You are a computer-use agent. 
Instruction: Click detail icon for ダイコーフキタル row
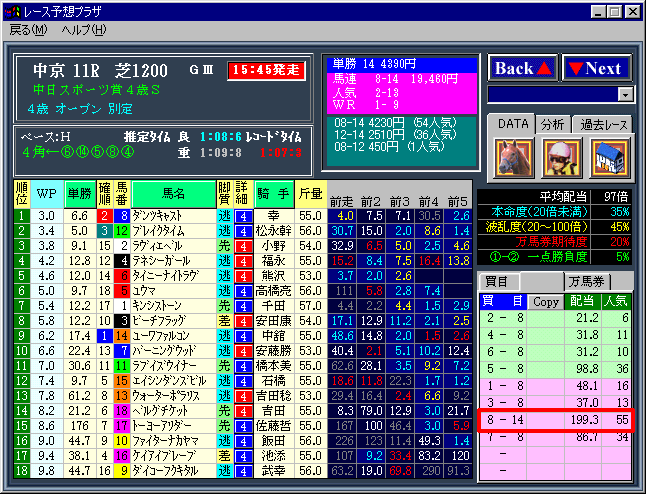tap(243, 470)
